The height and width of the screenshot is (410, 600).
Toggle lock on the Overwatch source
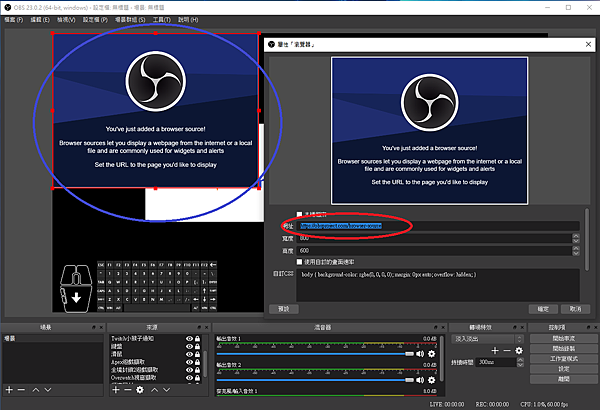197,378
